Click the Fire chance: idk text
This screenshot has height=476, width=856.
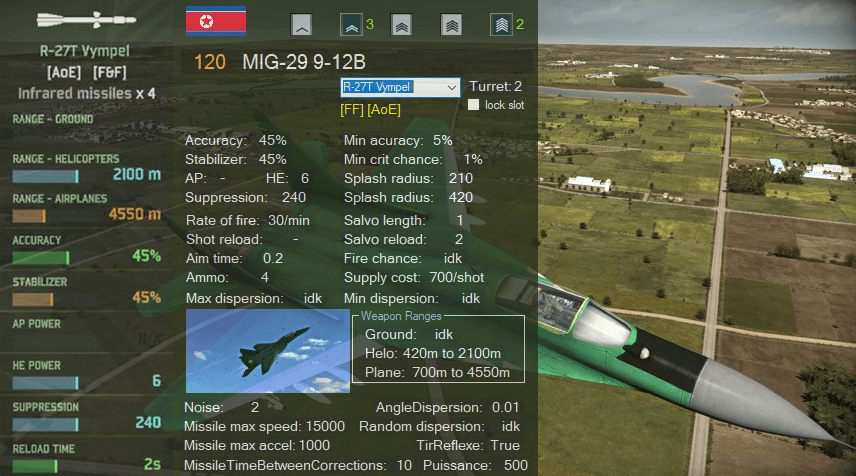[x=403, y=259]
